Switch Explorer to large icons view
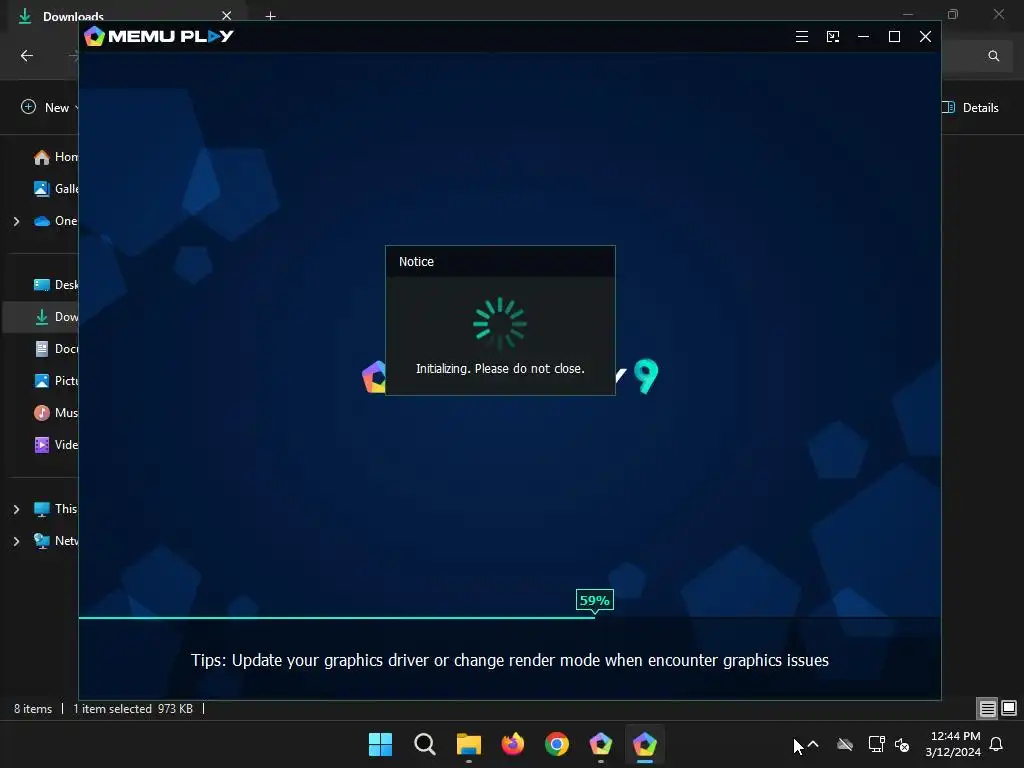 coord(1009,708)
